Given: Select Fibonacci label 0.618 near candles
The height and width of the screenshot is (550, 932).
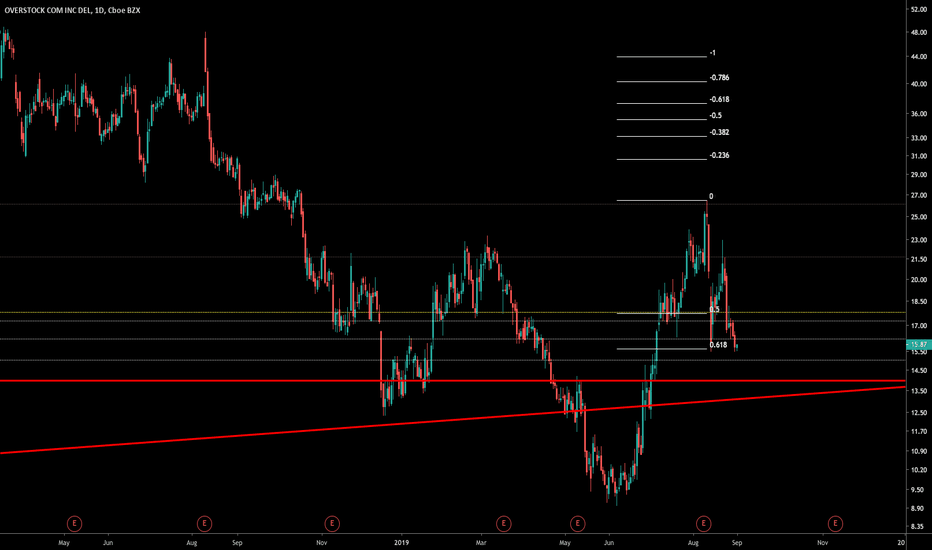Looking at the screenshot, I should click(718, 345).
